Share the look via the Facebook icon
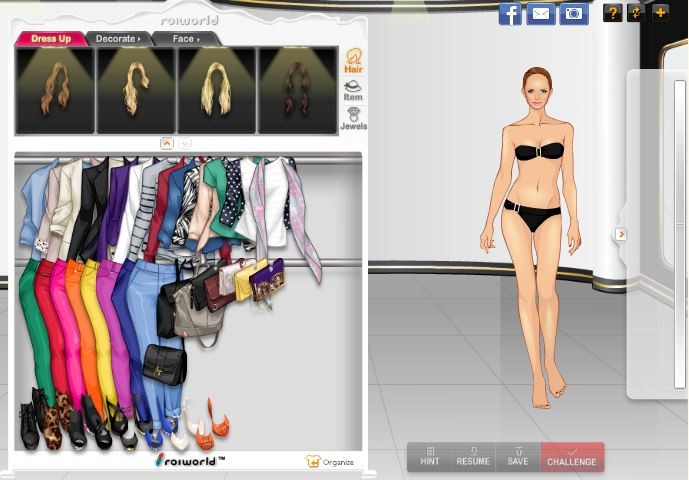The height and width of the screenshot is (480, 689). [510, 14]
